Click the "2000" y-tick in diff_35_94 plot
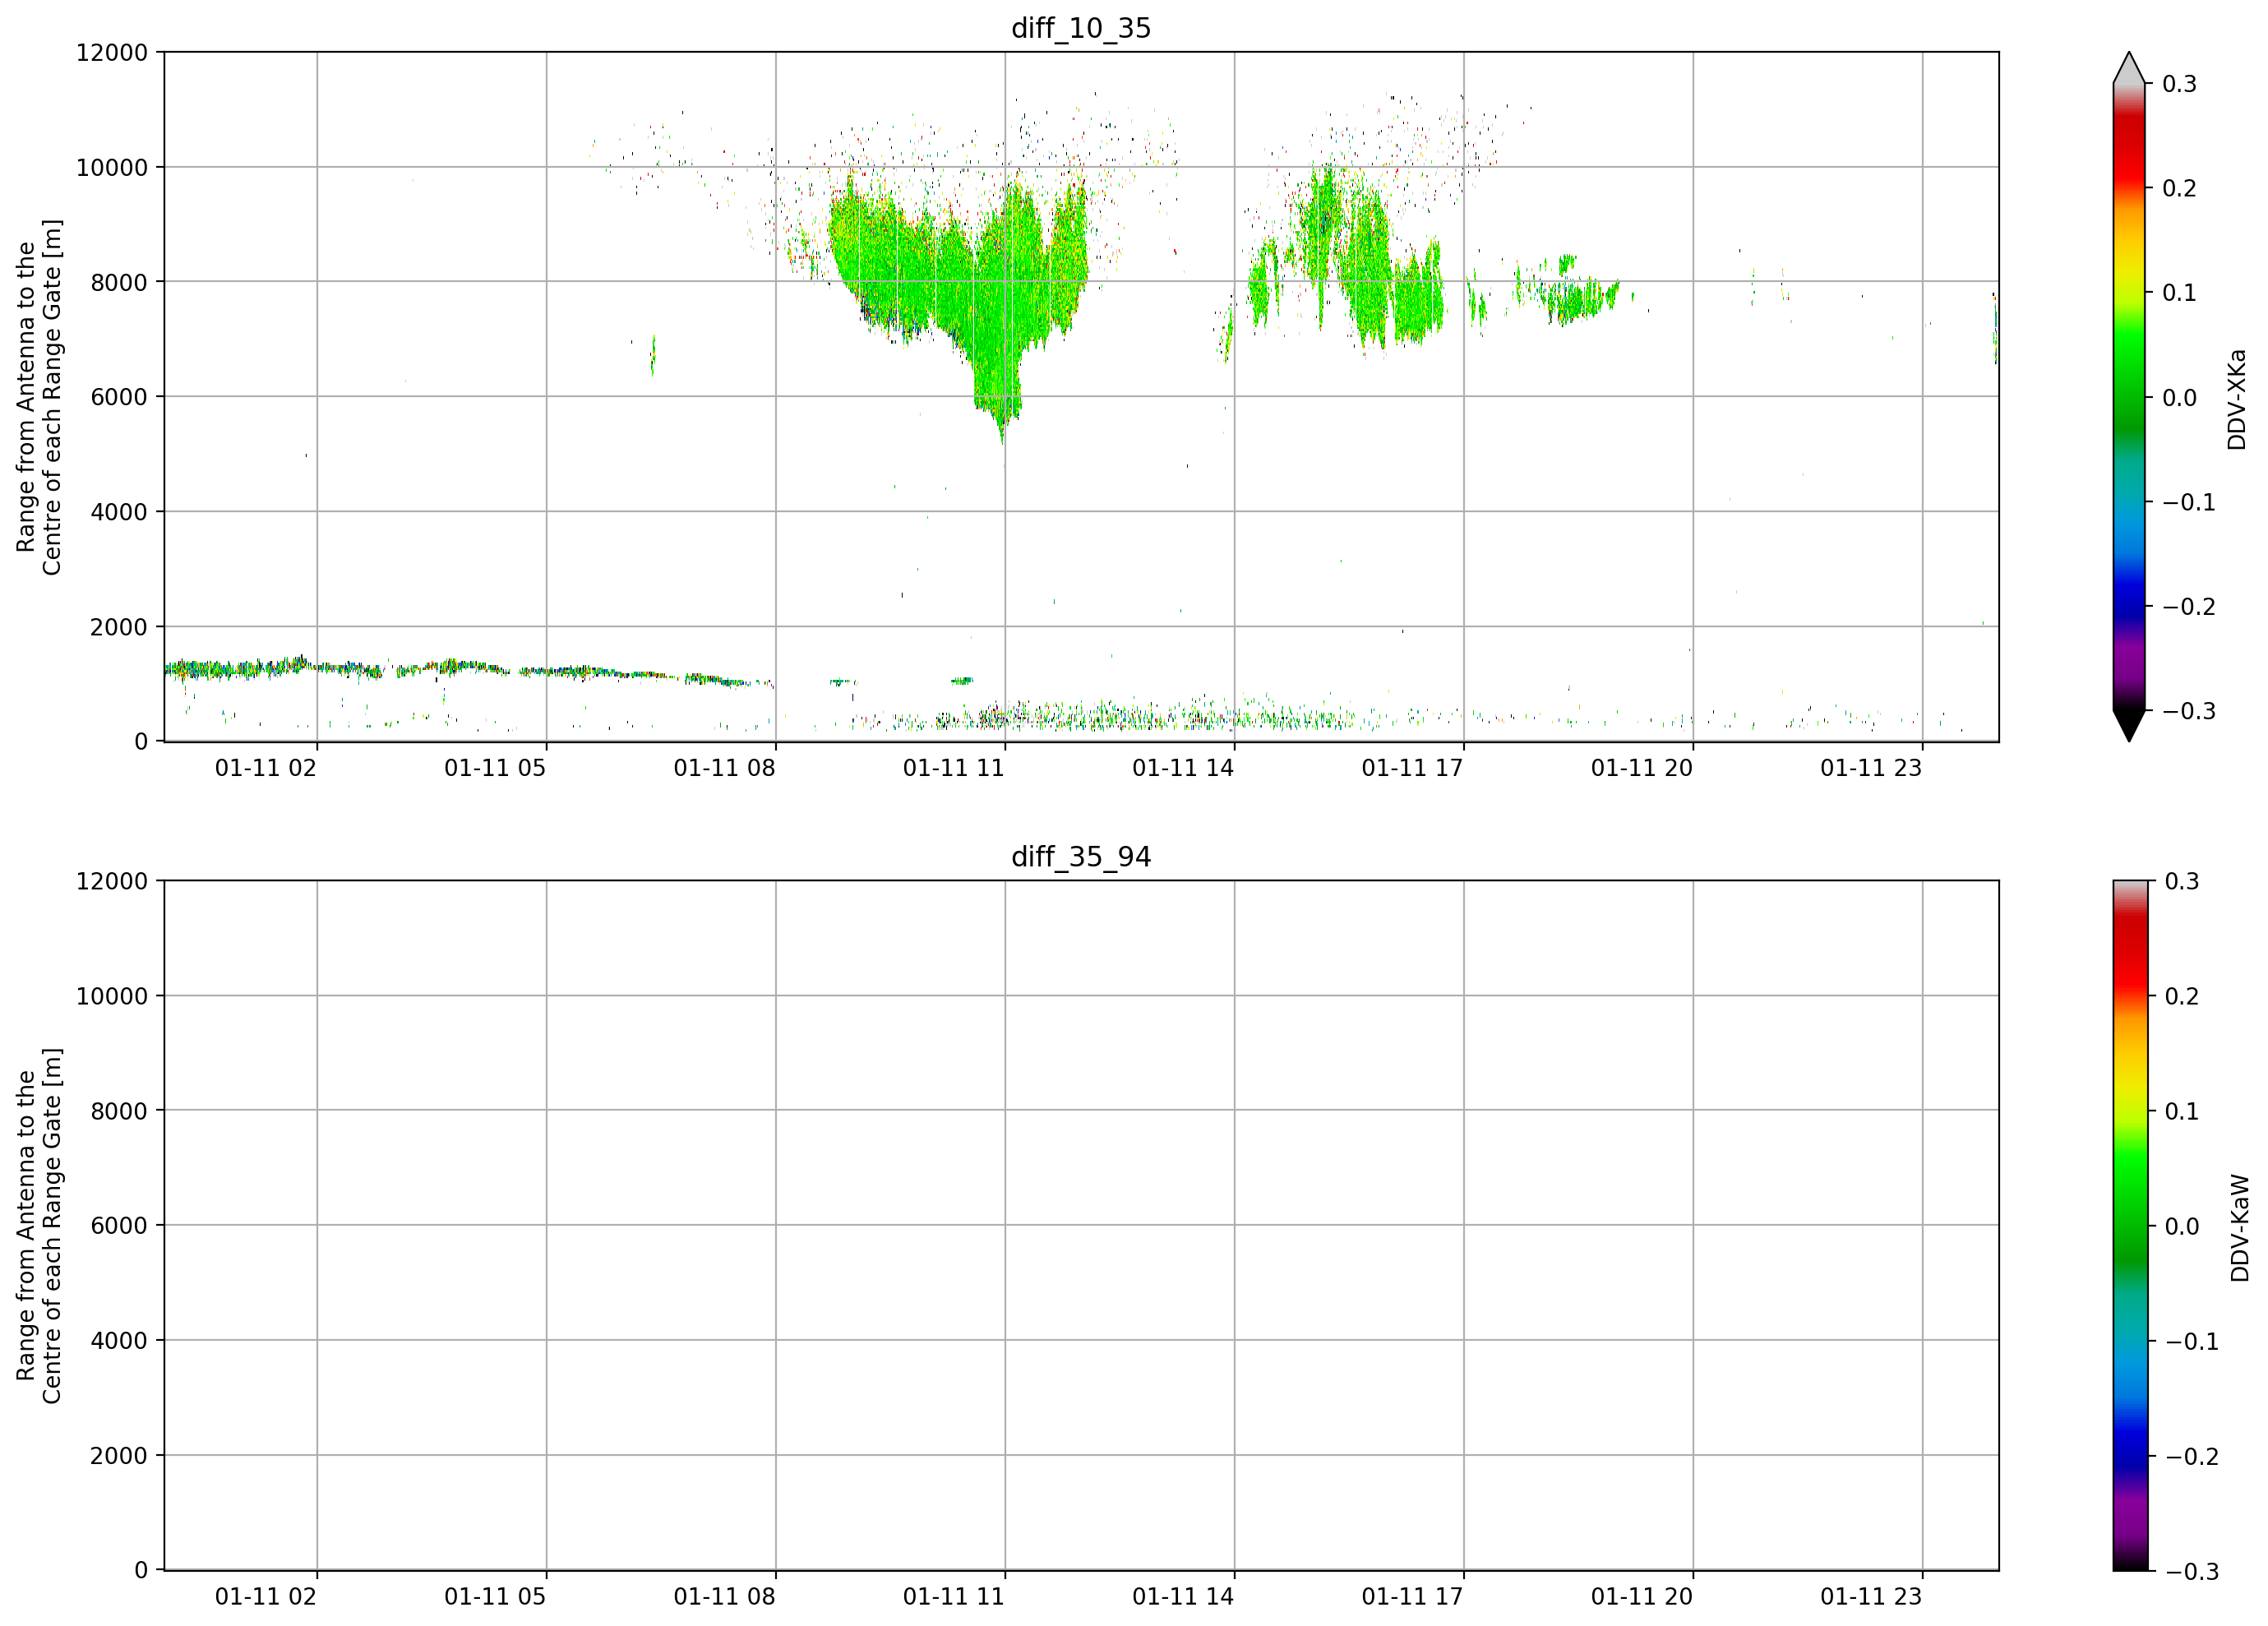 (x=119, y=1456)
